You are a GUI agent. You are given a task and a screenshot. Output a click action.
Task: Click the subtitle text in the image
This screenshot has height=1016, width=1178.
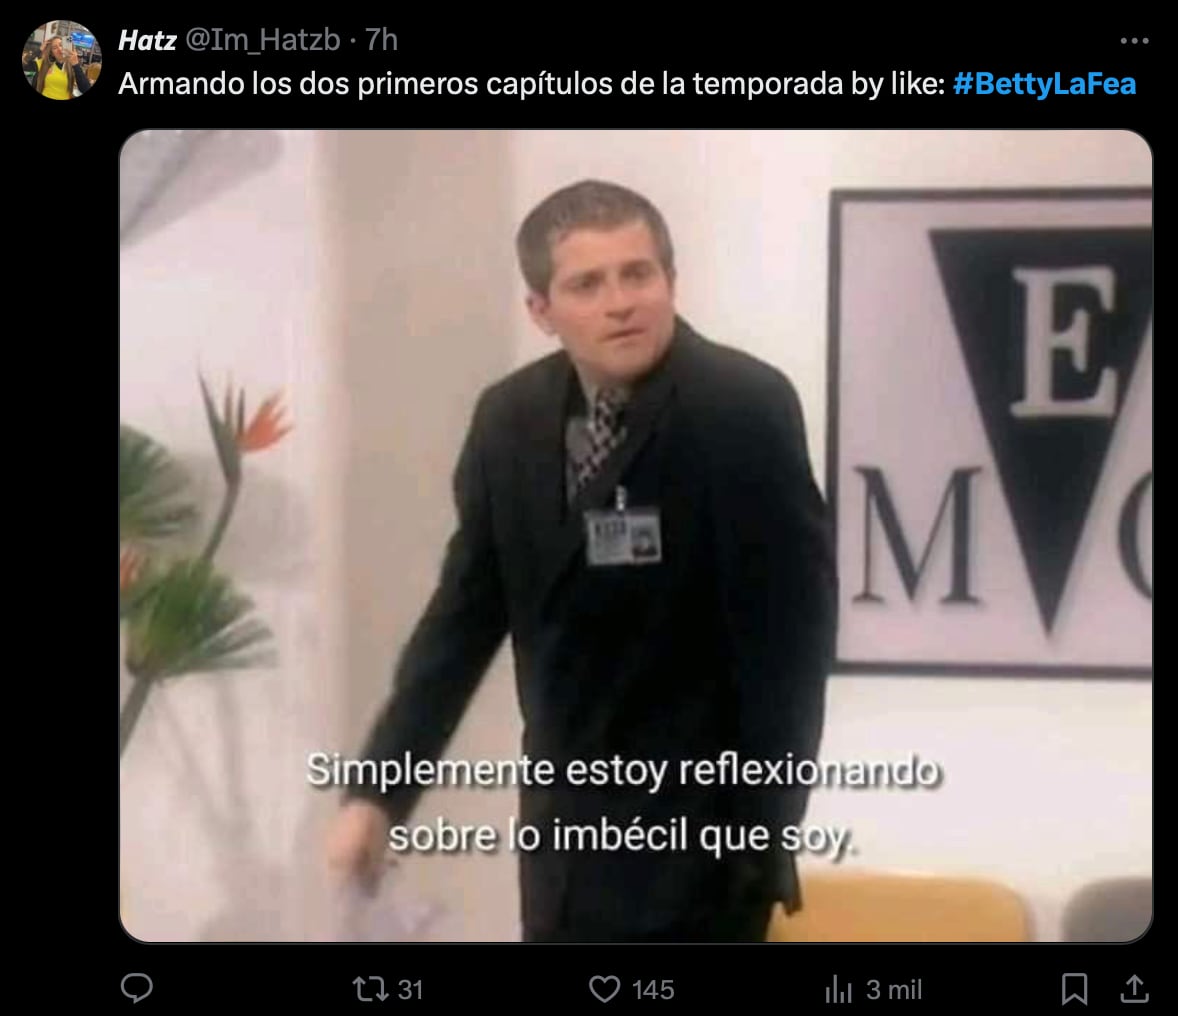622,803
